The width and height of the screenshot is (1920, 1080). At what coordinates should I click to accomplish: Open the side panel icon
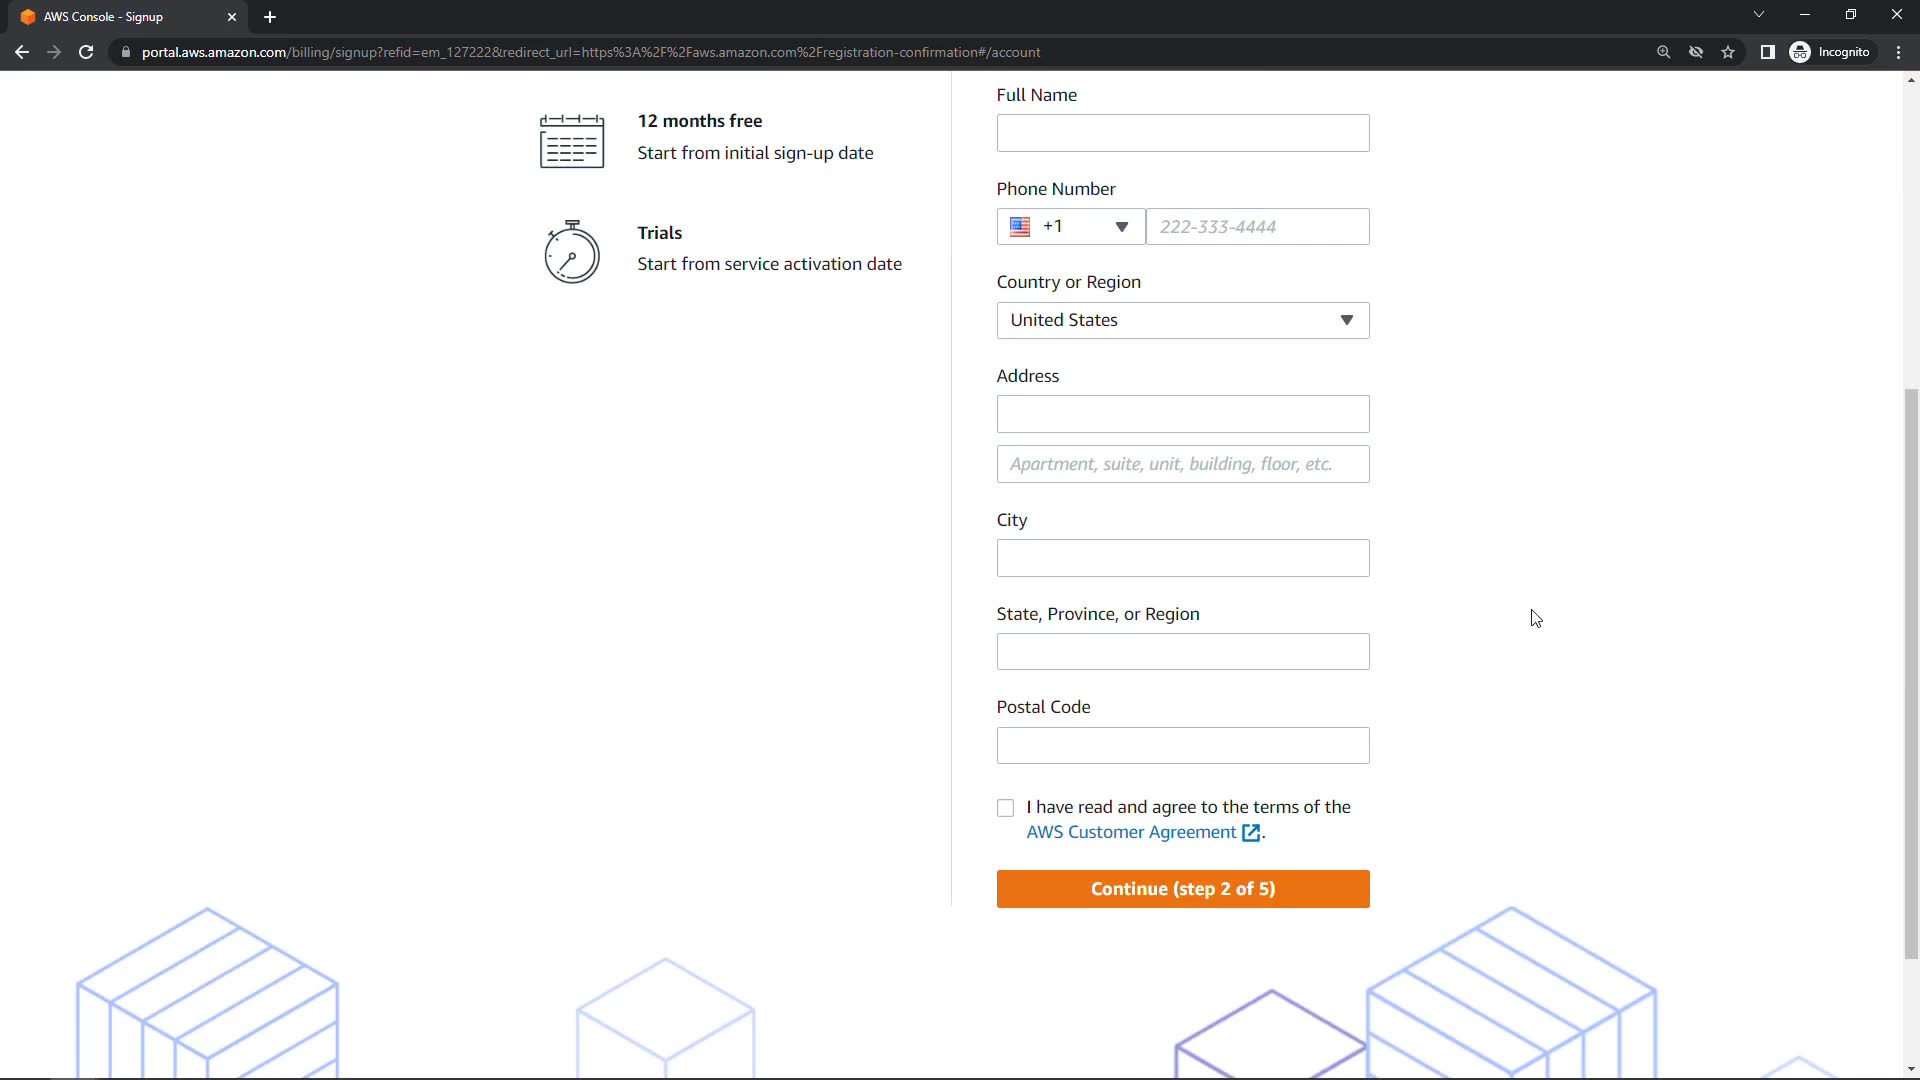[1767, 52]
